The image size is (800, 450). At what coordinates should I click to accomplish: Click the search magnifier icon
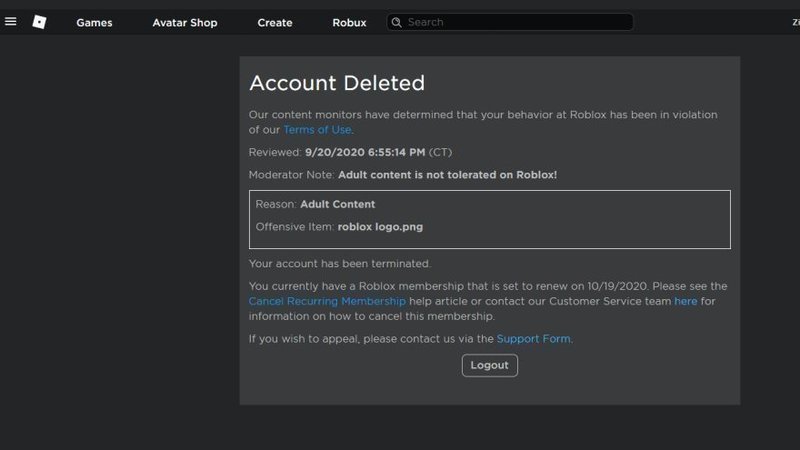click(x=397, y=22)
